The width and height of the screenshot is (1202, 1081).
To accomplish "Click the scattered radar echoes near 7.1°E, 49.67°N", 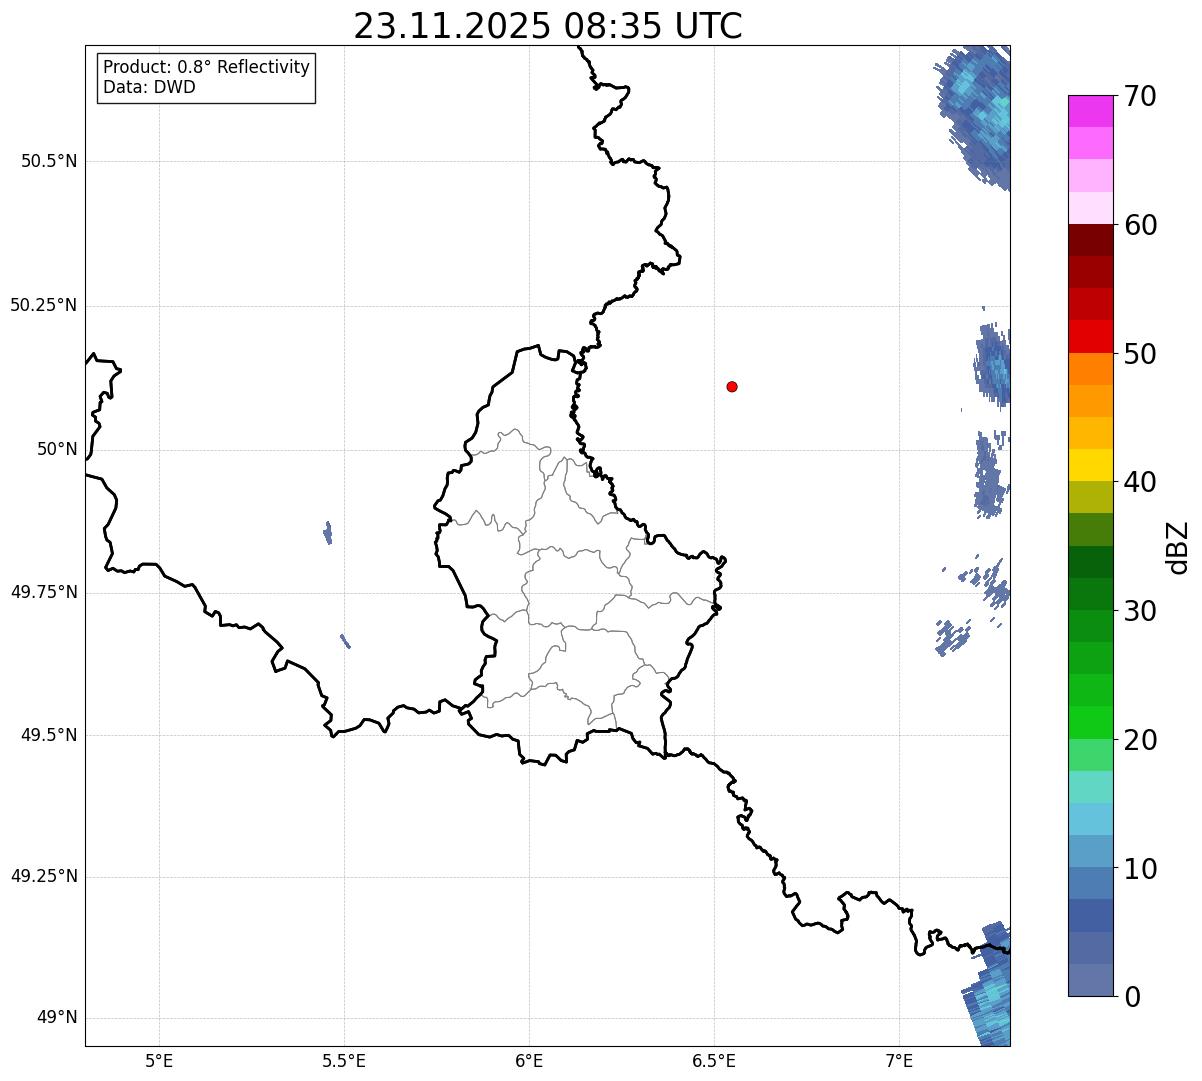I will (x=953, y=637).
